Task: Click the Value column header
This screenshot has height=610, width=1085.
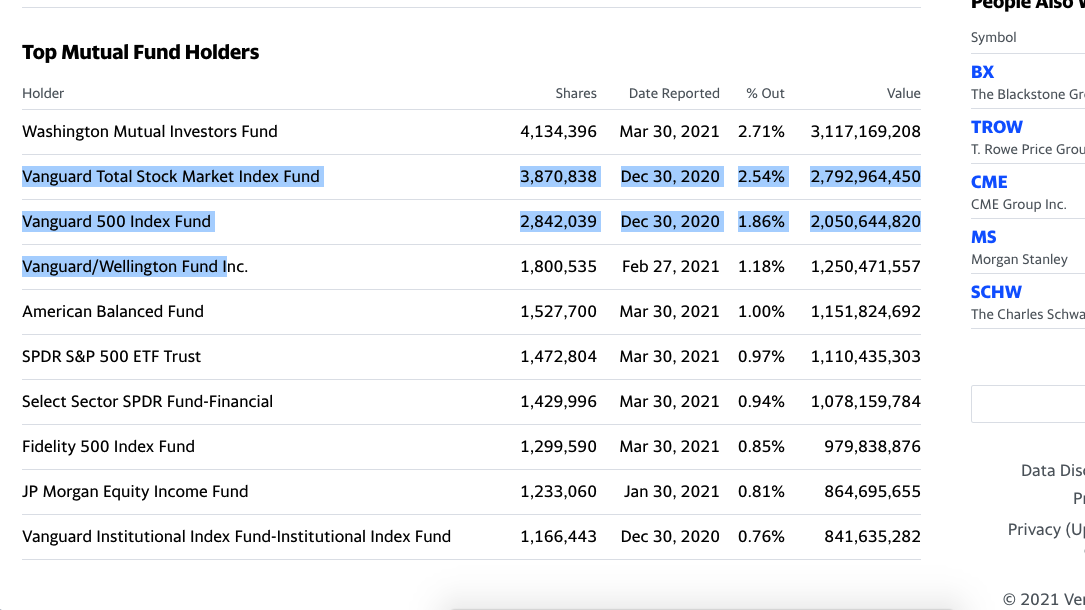Action: tap(904, 93)
